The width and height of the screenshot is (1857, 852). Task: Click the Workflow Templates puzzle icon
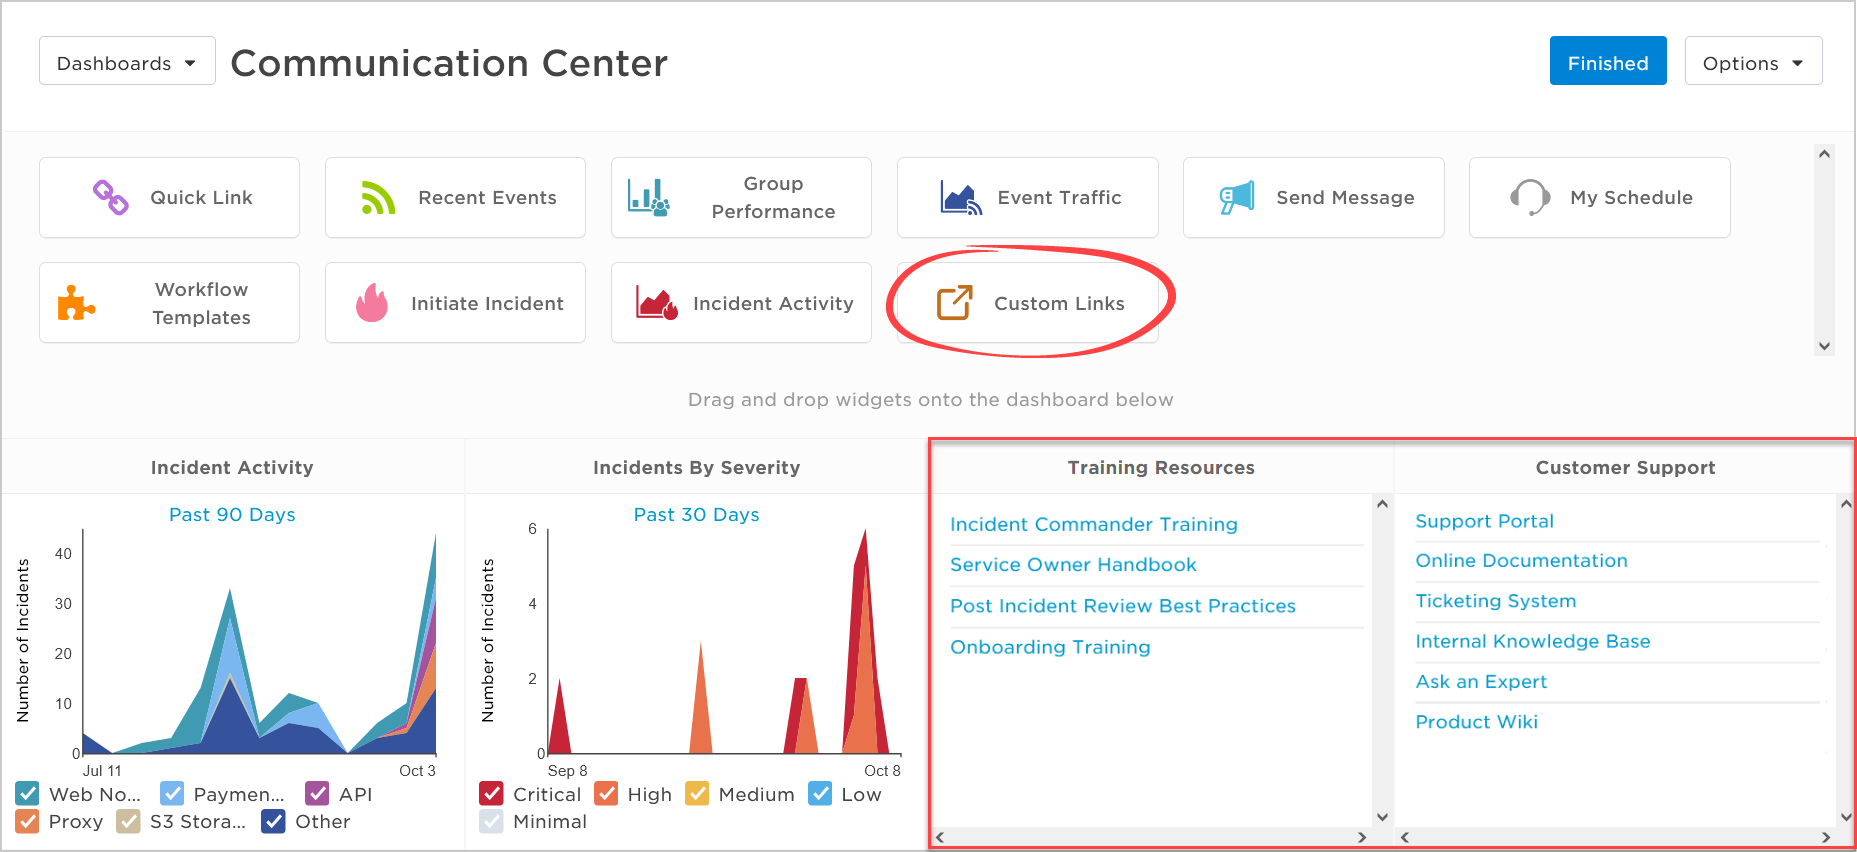[76, 303]
